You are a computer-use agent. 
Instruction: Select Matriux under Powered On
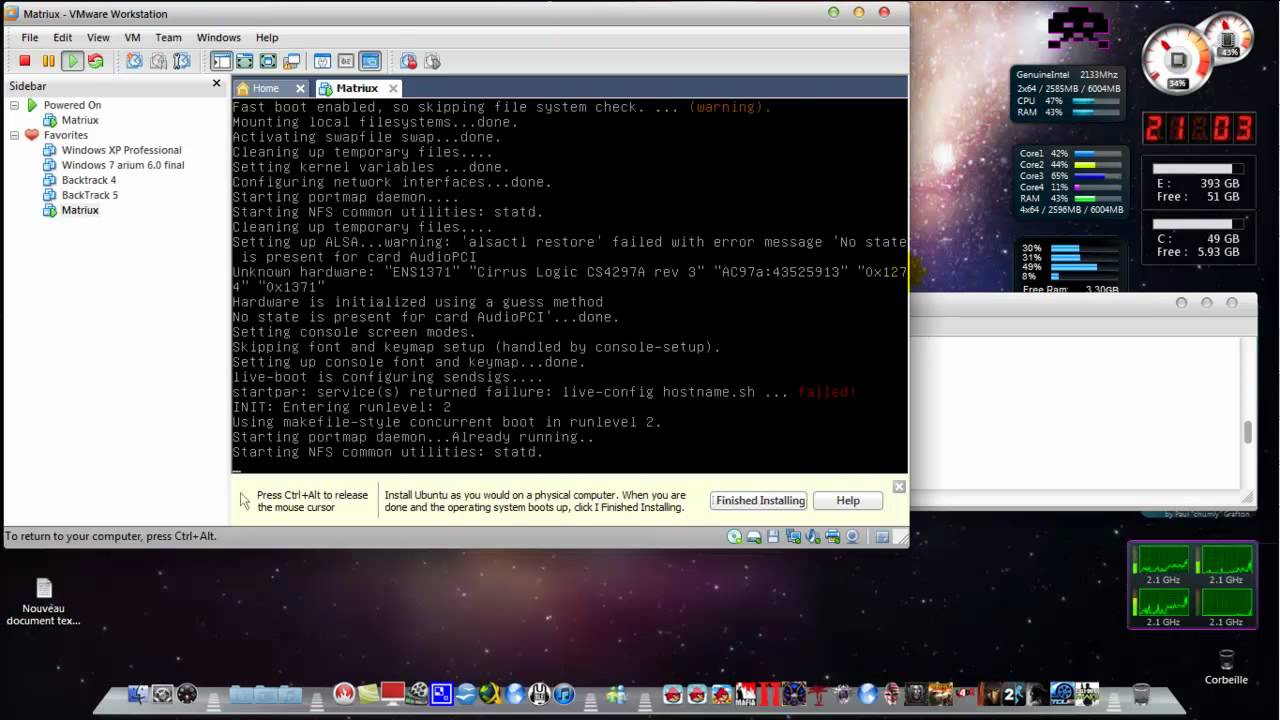click(x=80, y=120)
